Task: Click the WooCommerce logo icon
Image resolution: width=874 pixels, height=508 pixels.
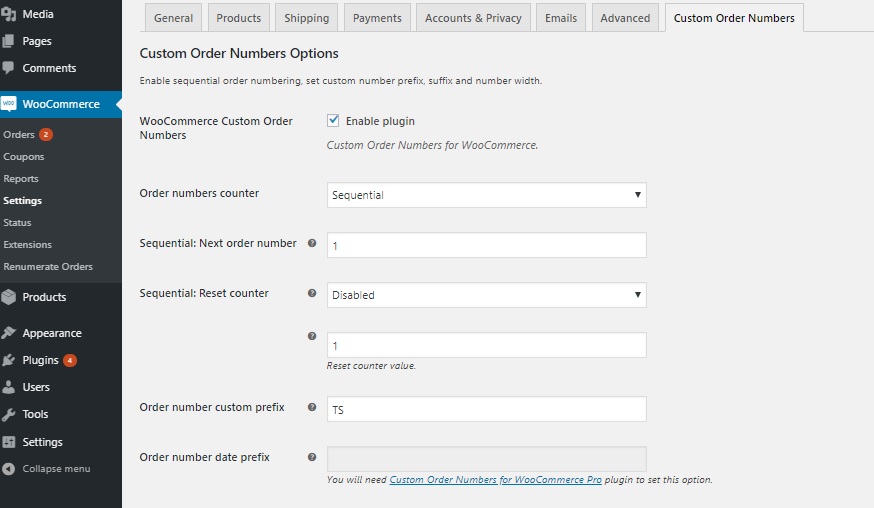Action: point(9,104)
